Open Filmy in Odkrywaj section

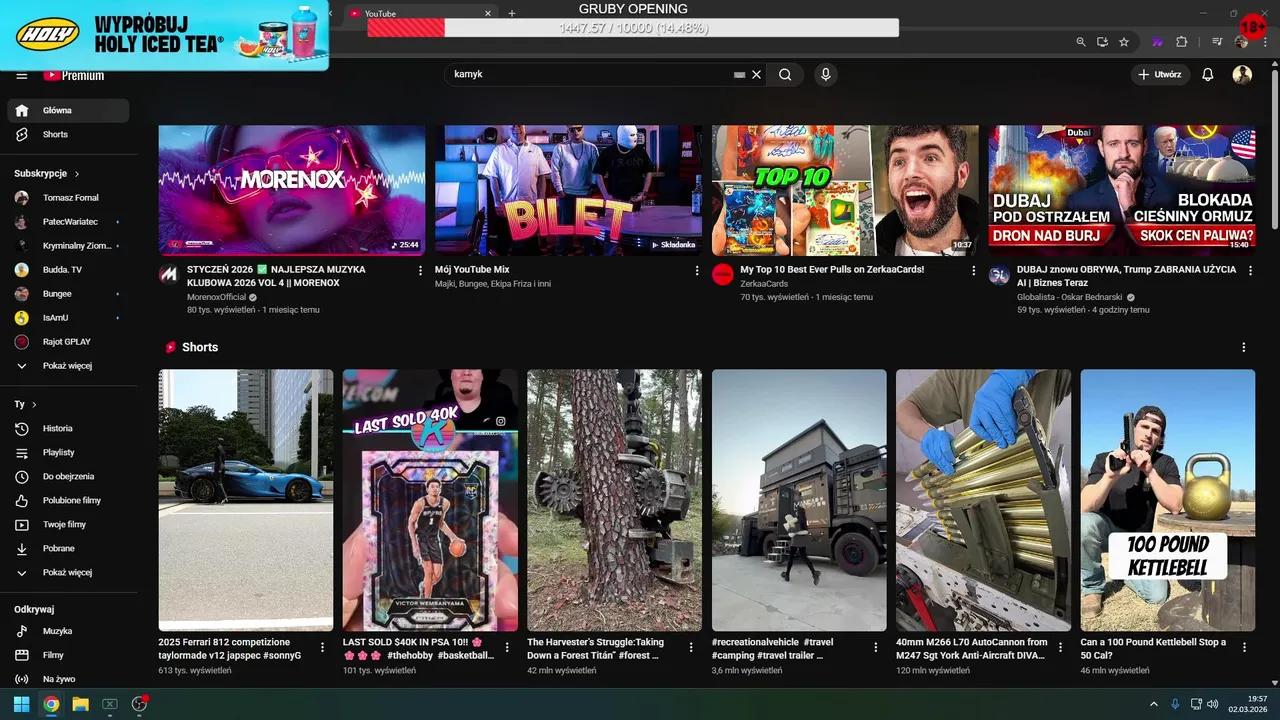coord(68,655)
